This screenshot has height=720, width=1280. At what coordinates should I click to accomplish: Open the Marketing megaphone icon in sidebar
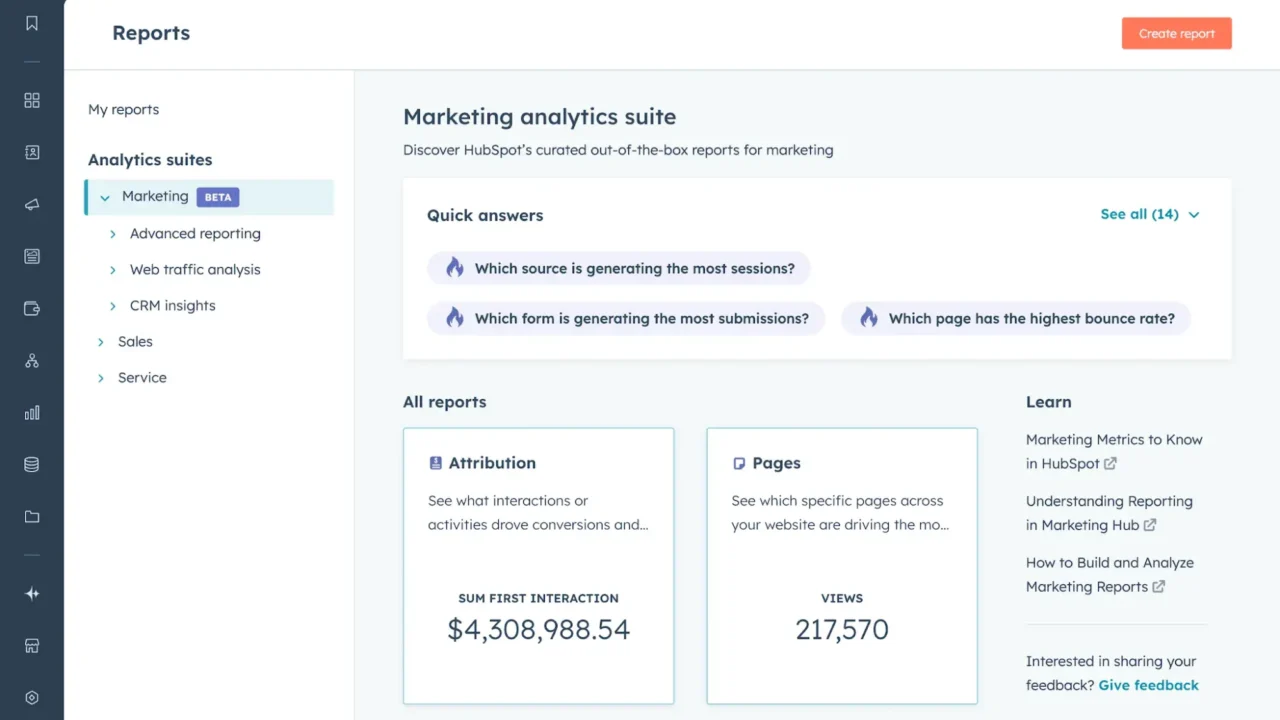32,204
